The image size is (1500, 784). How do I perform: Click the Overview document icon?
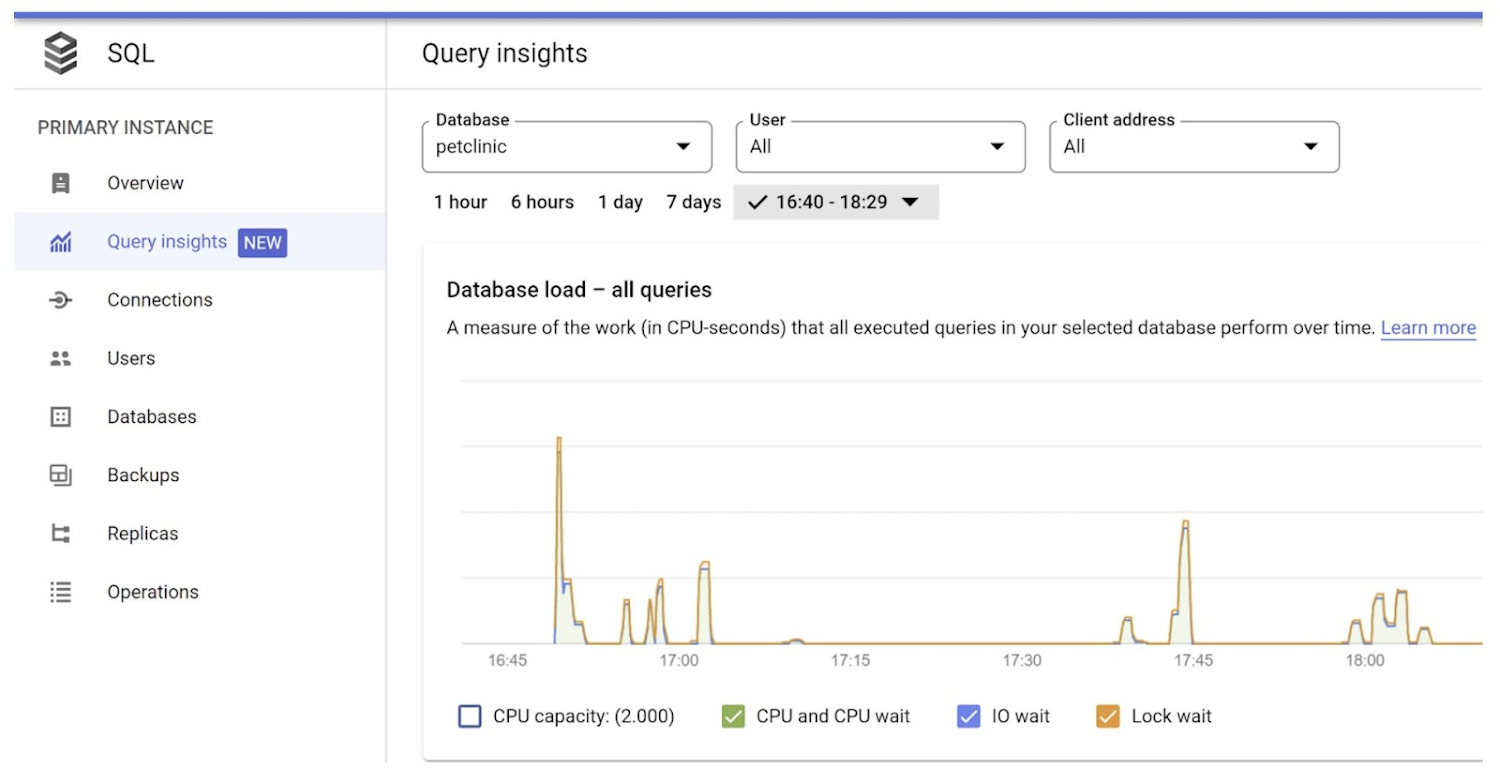pyautogui.click(x=61, y=183)
